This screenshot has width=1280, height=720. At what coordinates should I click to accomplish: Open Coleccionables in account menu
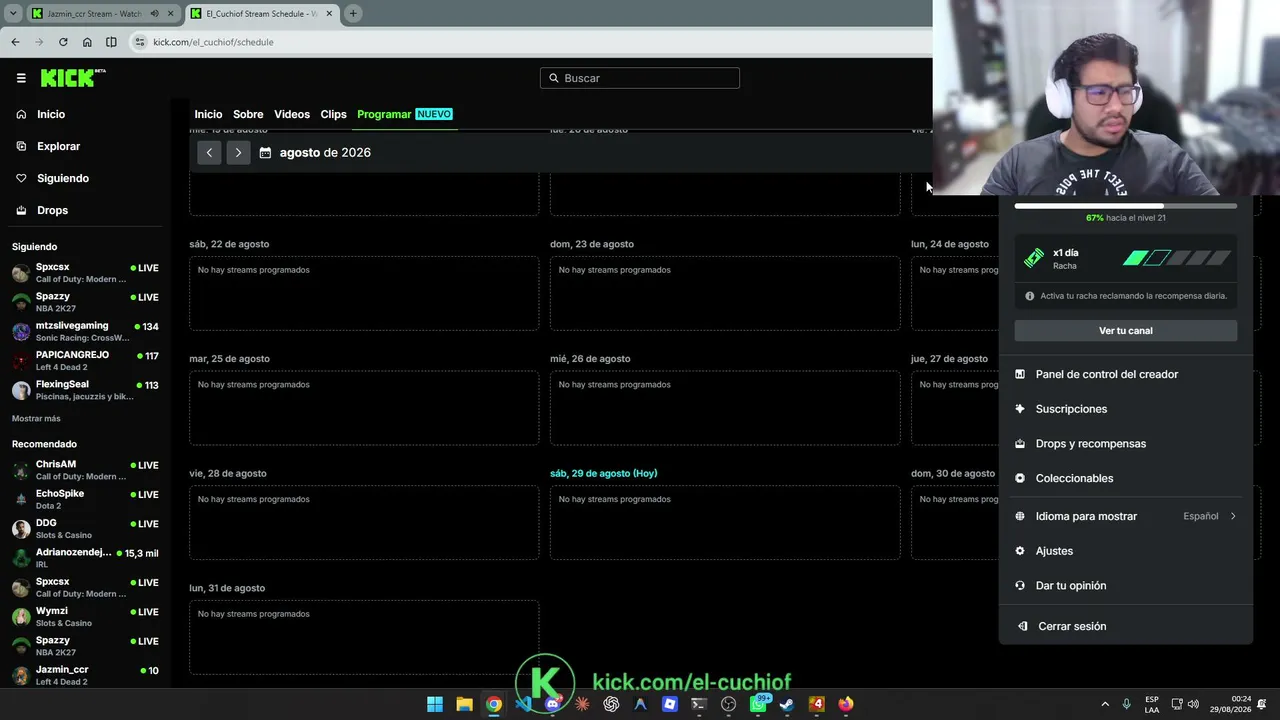point(1126,478)
